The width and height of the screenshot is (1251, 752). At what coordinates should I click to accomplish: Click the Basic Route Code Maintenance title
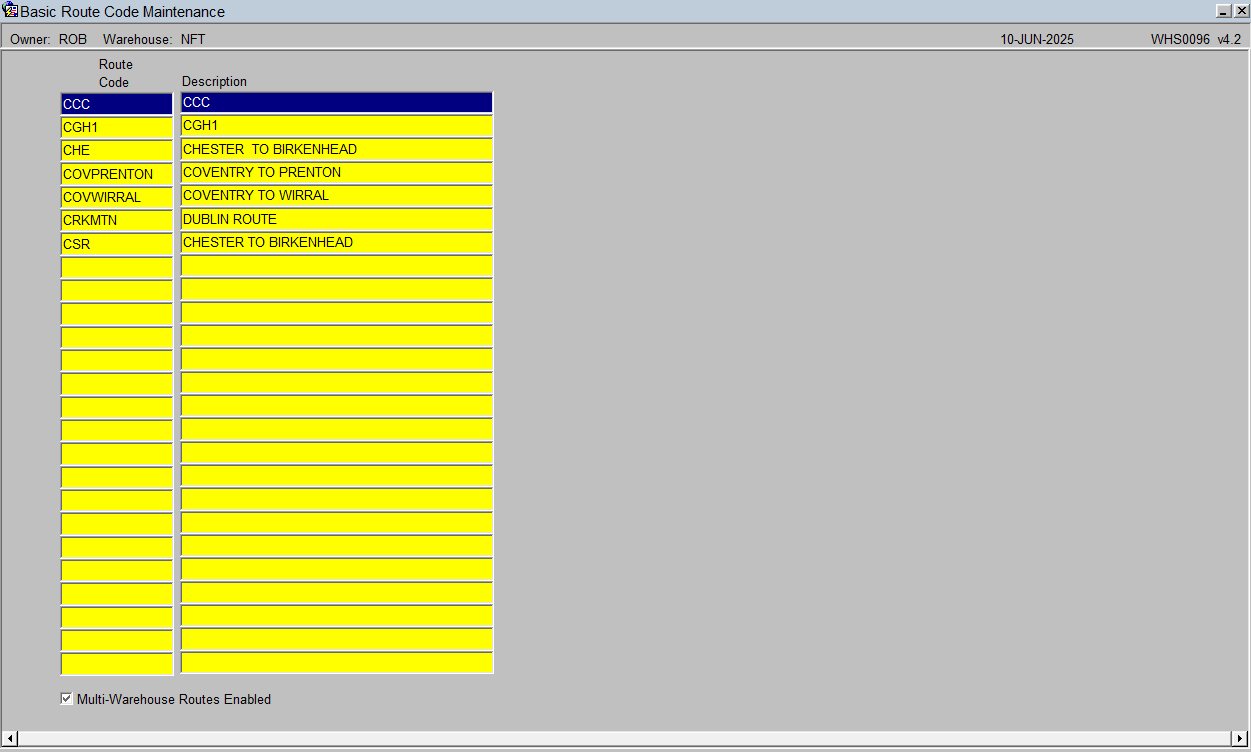[x=122, y=12]
